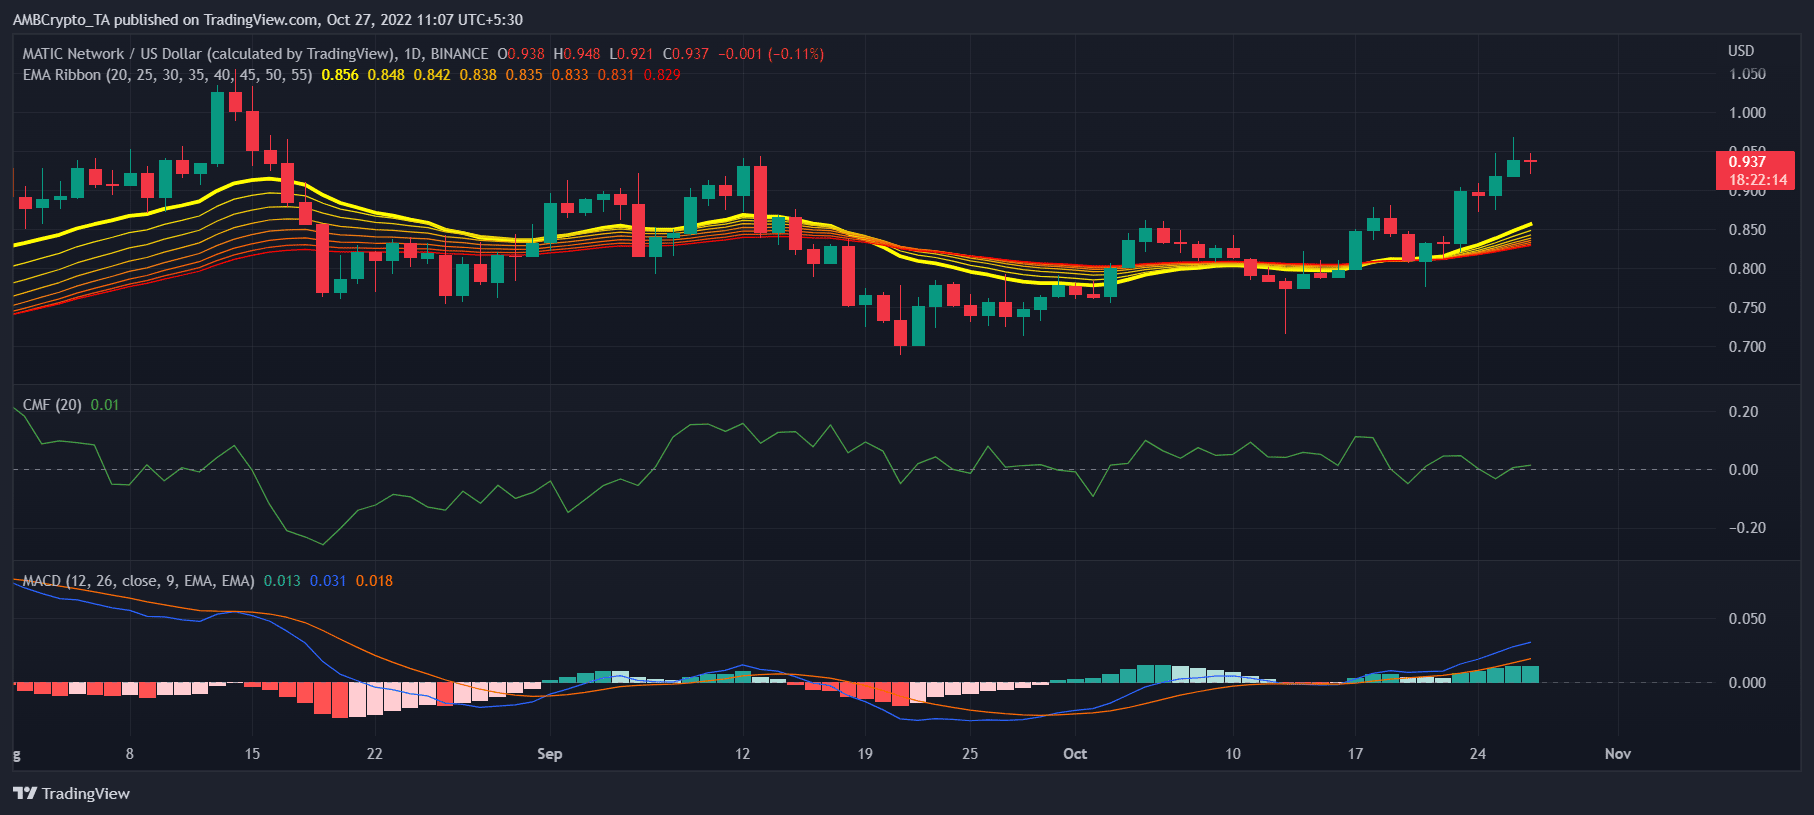Click the CMF 0.20 axis label
Screen dimensions: 1814x815
pos(1743,412)
